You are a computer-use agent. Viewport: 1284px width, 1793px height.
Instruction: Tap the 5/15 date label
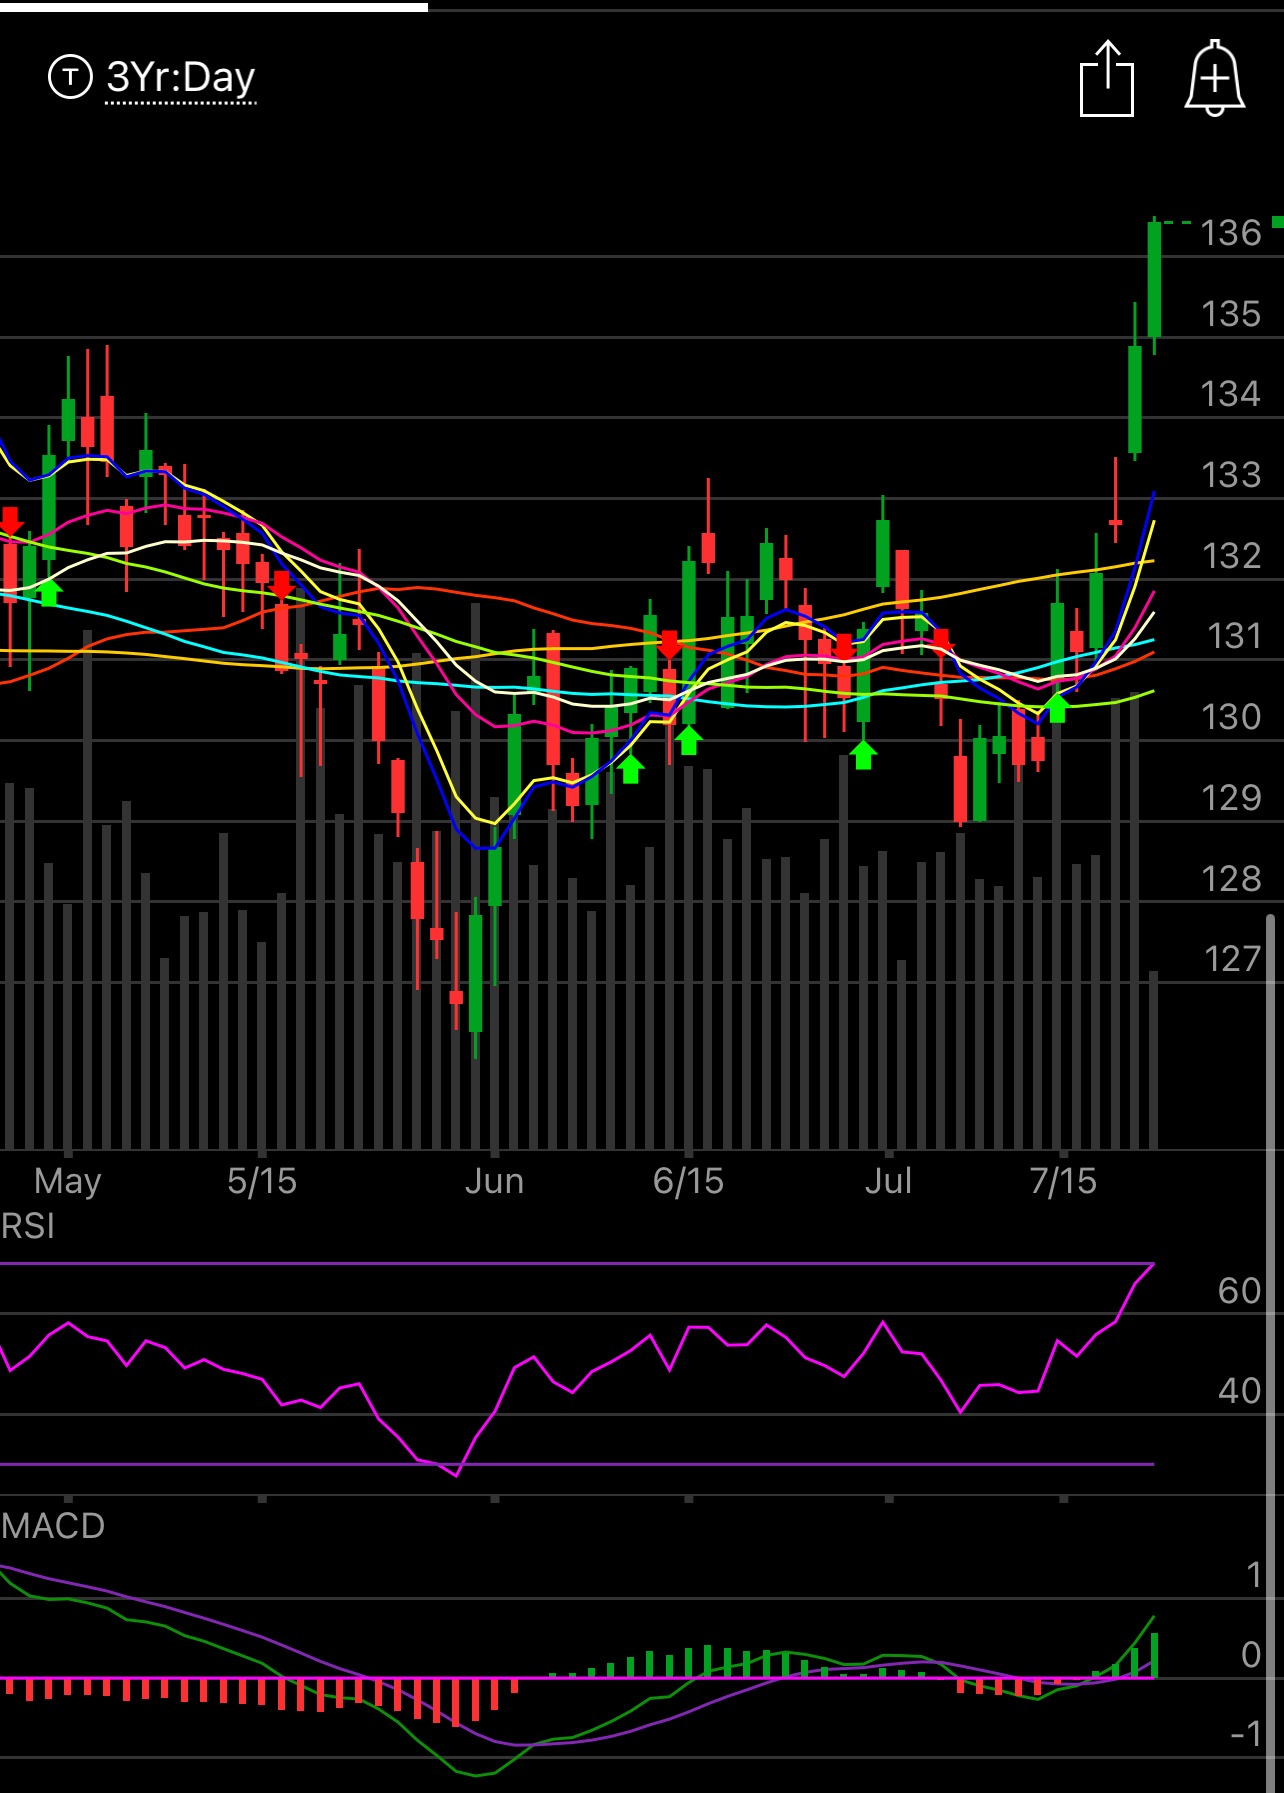click(x=262, y=1181)
